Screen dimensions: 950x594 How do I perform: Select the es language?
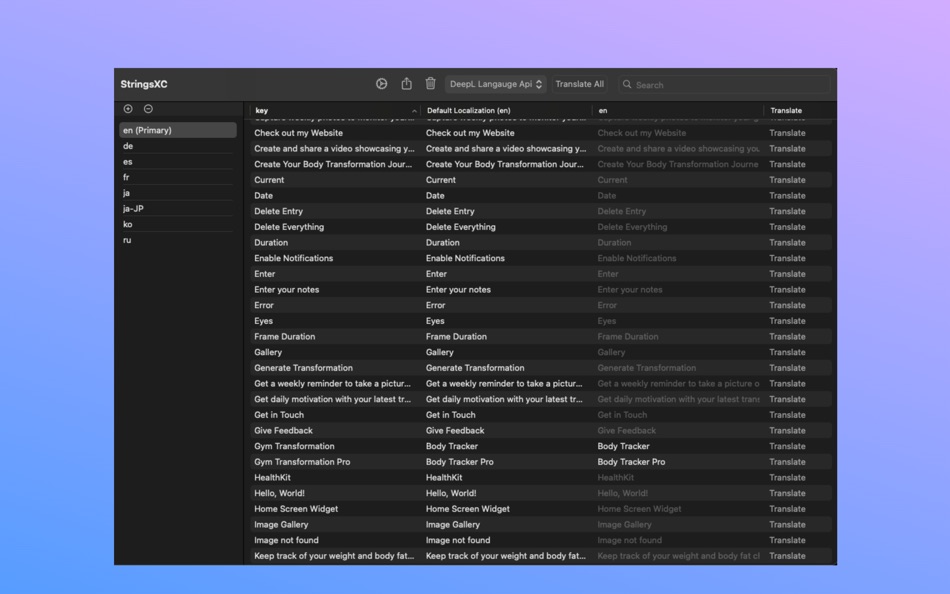pyautogui.click(x=178, y=162)
